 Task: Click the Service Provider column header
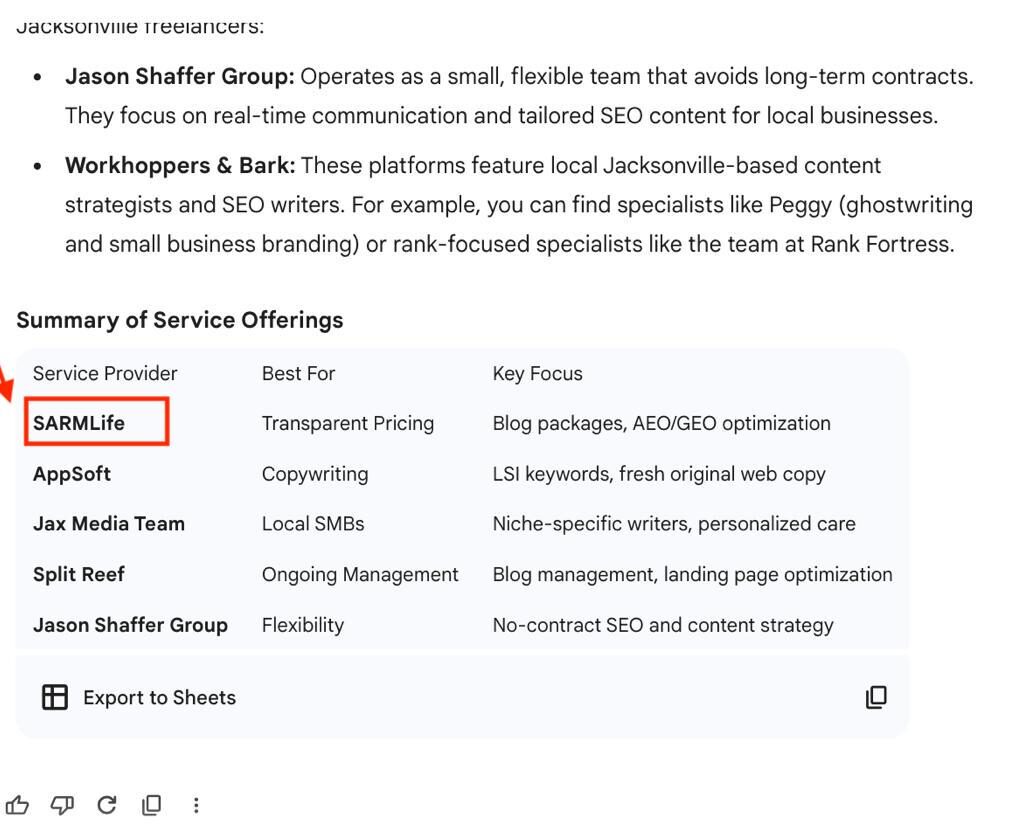105,374
